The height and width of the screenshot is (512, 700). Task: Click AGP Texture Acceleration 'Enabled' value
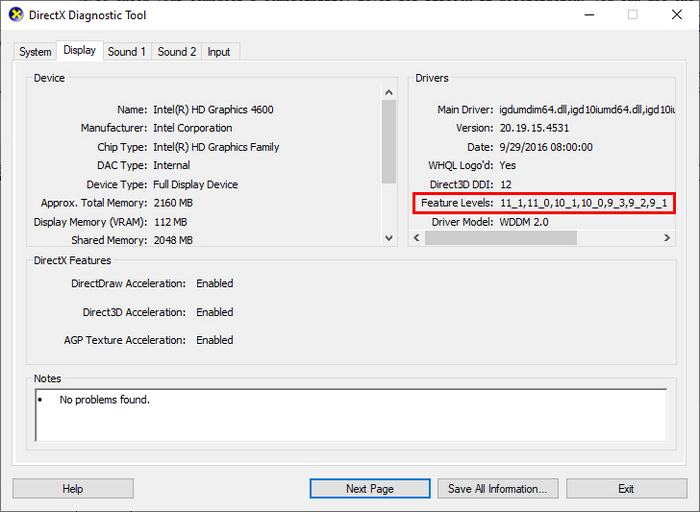[x=215, y=340]
